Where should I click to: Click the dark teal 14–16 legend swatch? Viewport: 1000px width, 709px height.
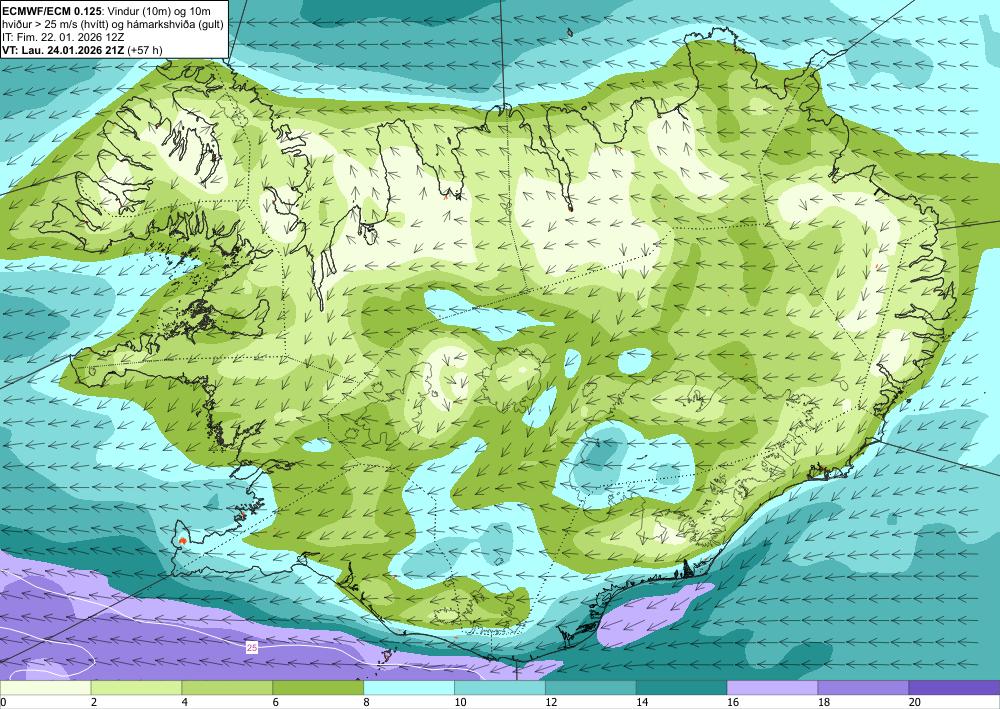tap(682, 687)
